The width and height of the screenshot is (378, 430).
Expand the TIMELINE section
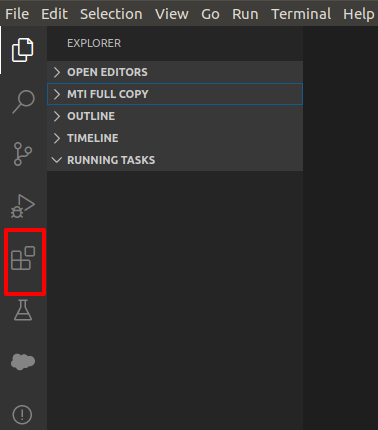coord(175,138)
